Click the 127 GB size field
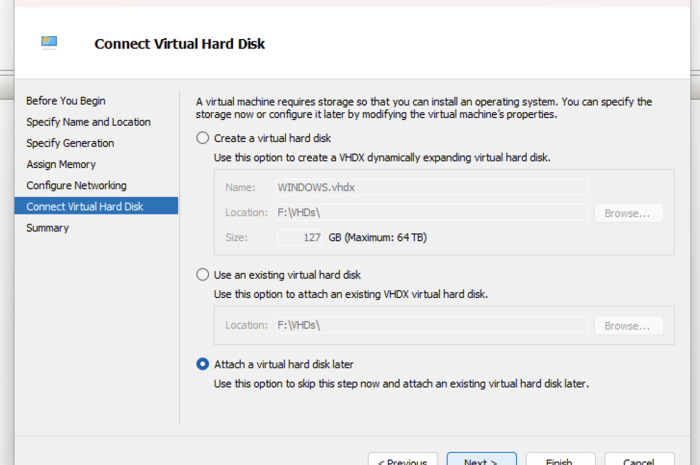Screen dimensions: 700x465 298,238
